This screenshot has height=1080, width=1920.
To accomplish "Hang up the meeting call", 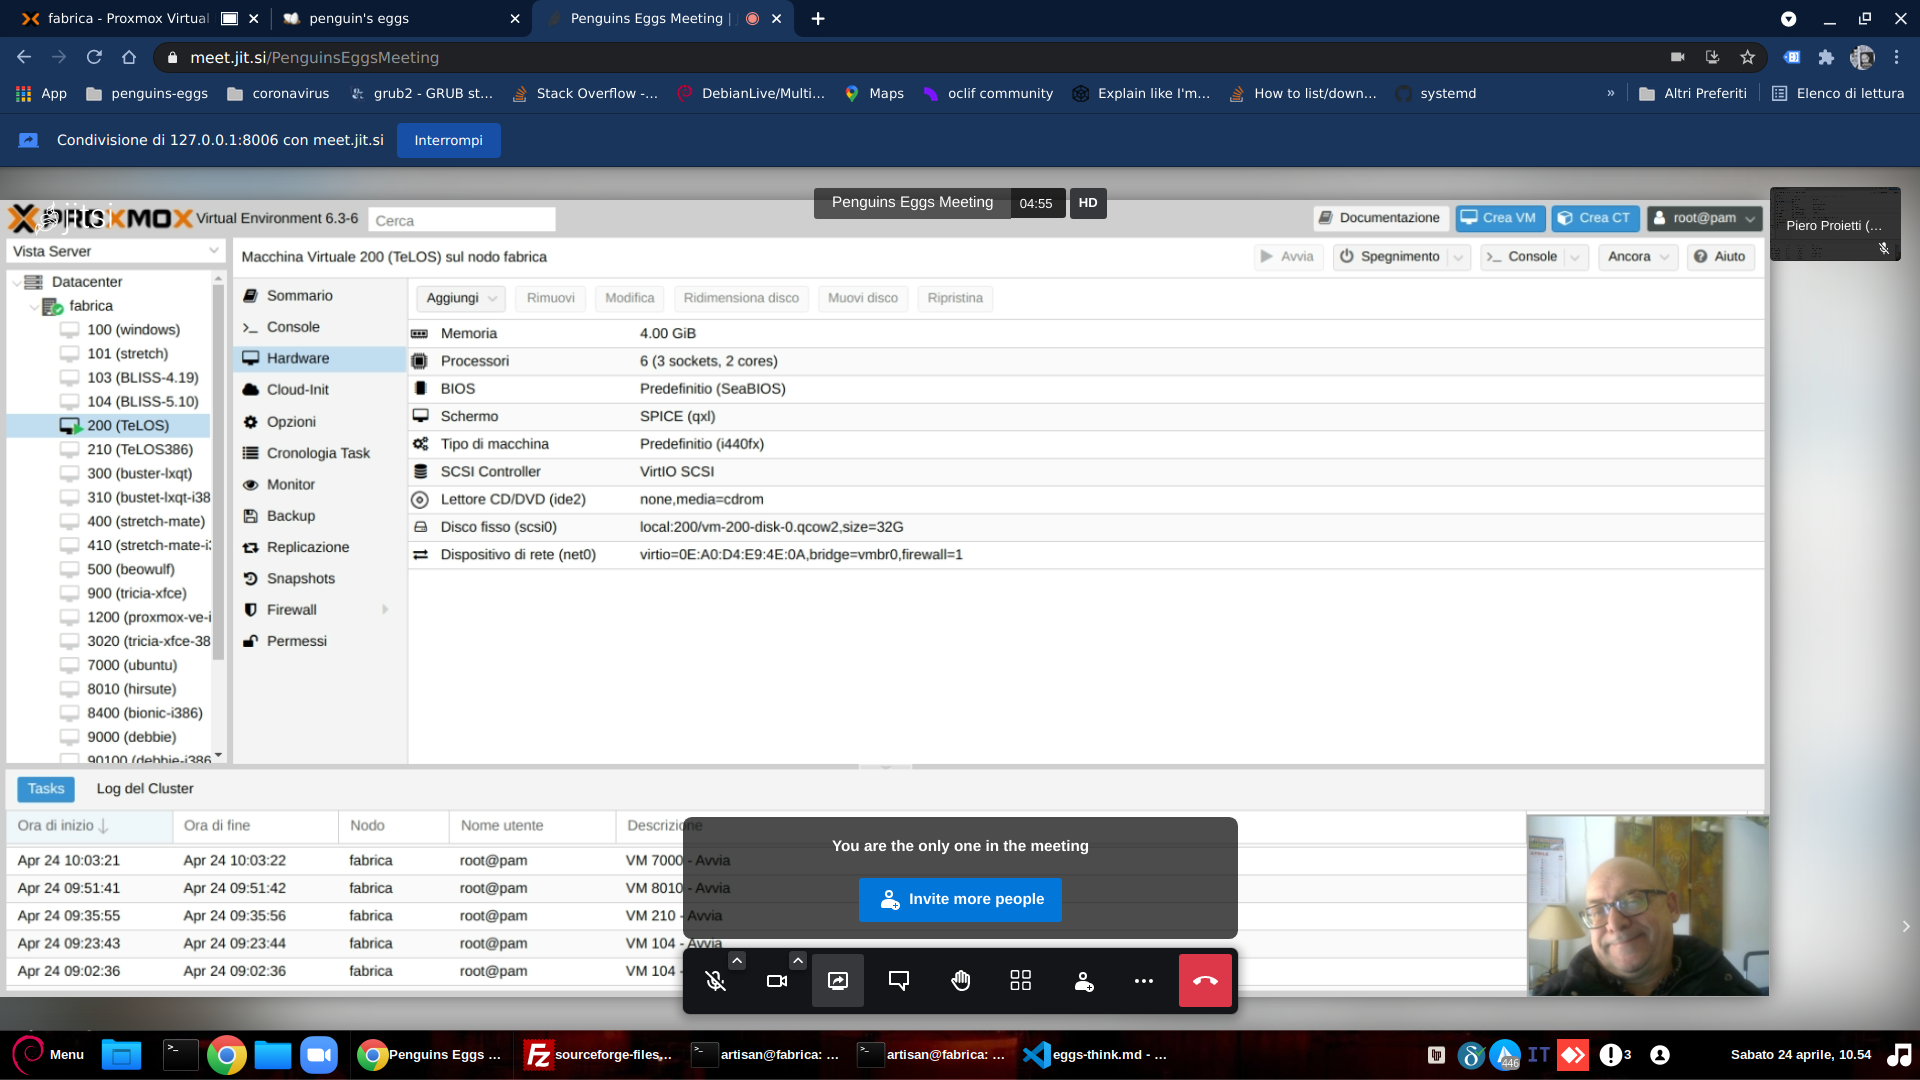I will tap(1205, 981).
